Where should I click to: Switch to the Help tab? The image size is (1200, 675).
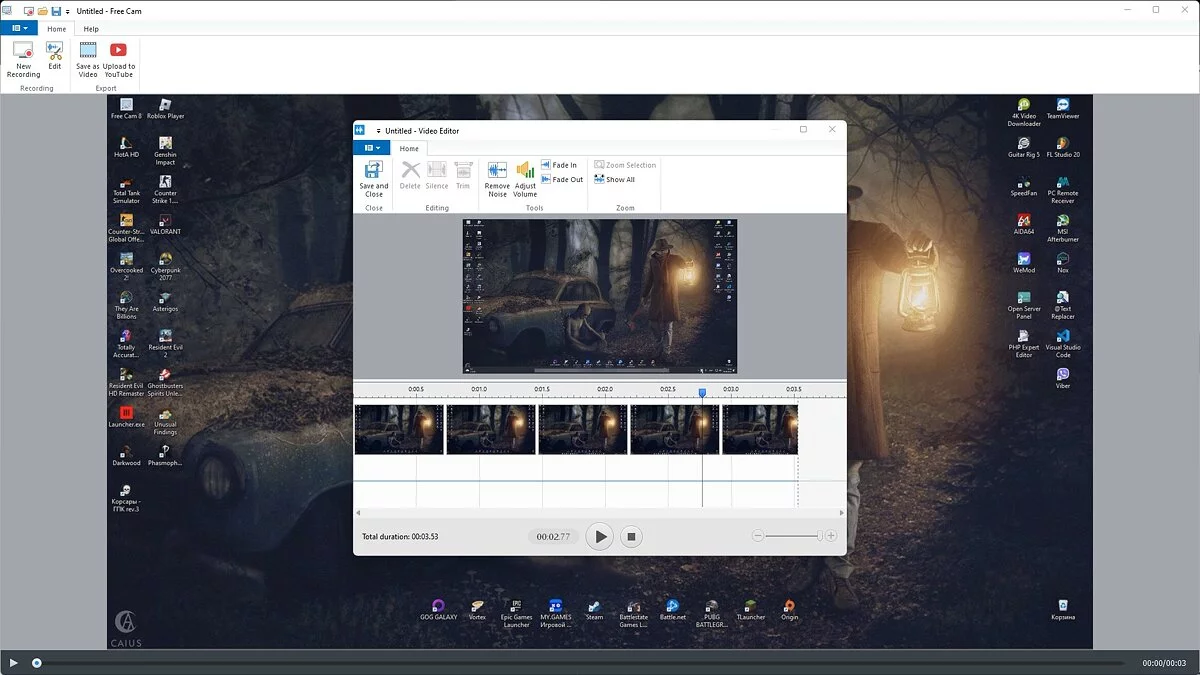tap(91, 29)
